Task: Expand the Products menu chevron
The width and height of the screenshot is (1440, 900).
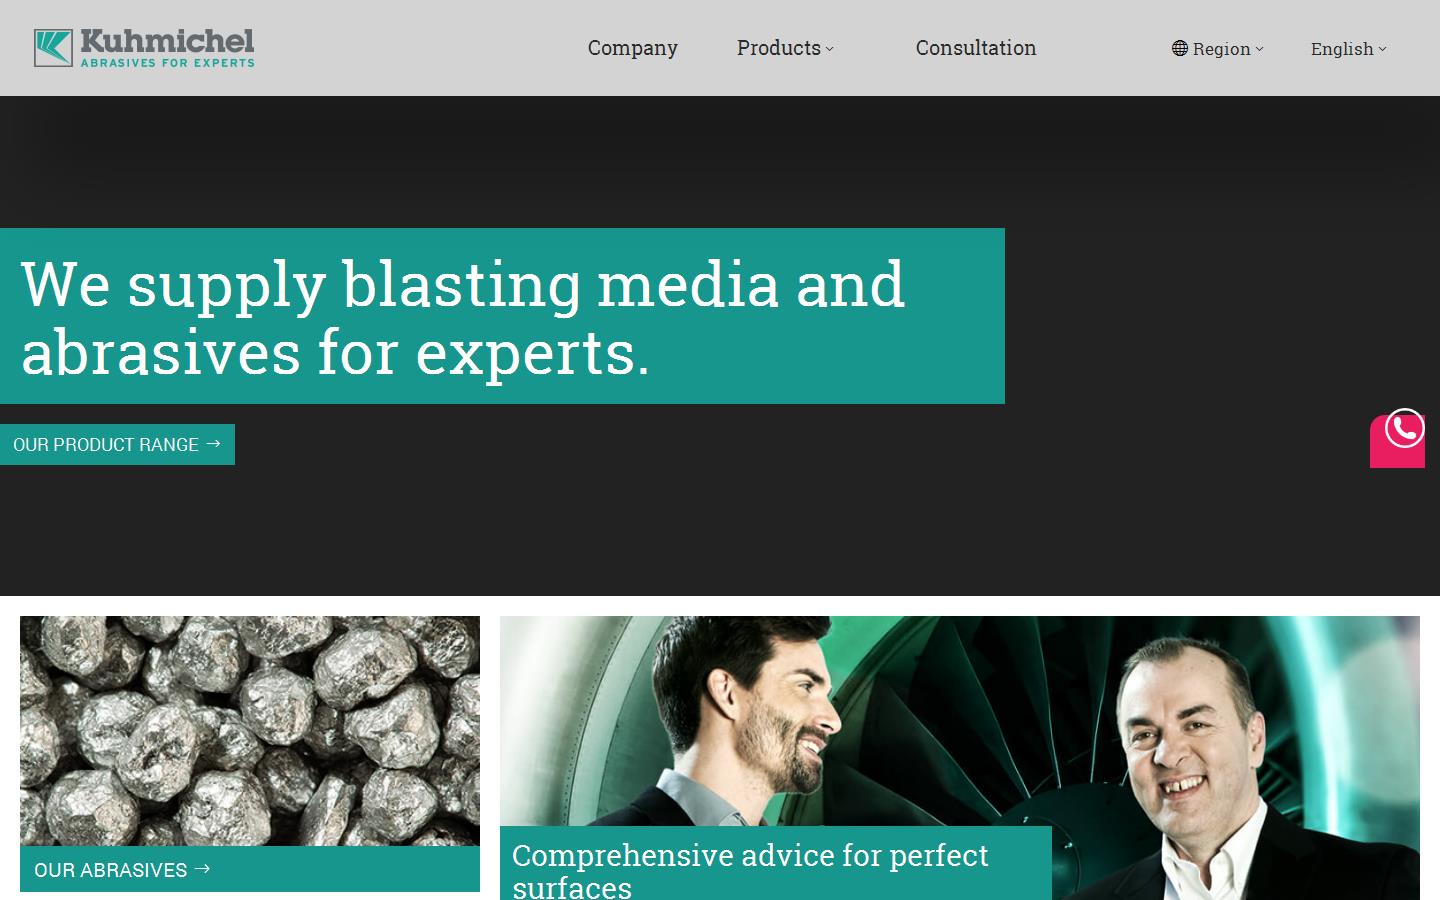Action: pyautogui.click(x=829, y=49)
